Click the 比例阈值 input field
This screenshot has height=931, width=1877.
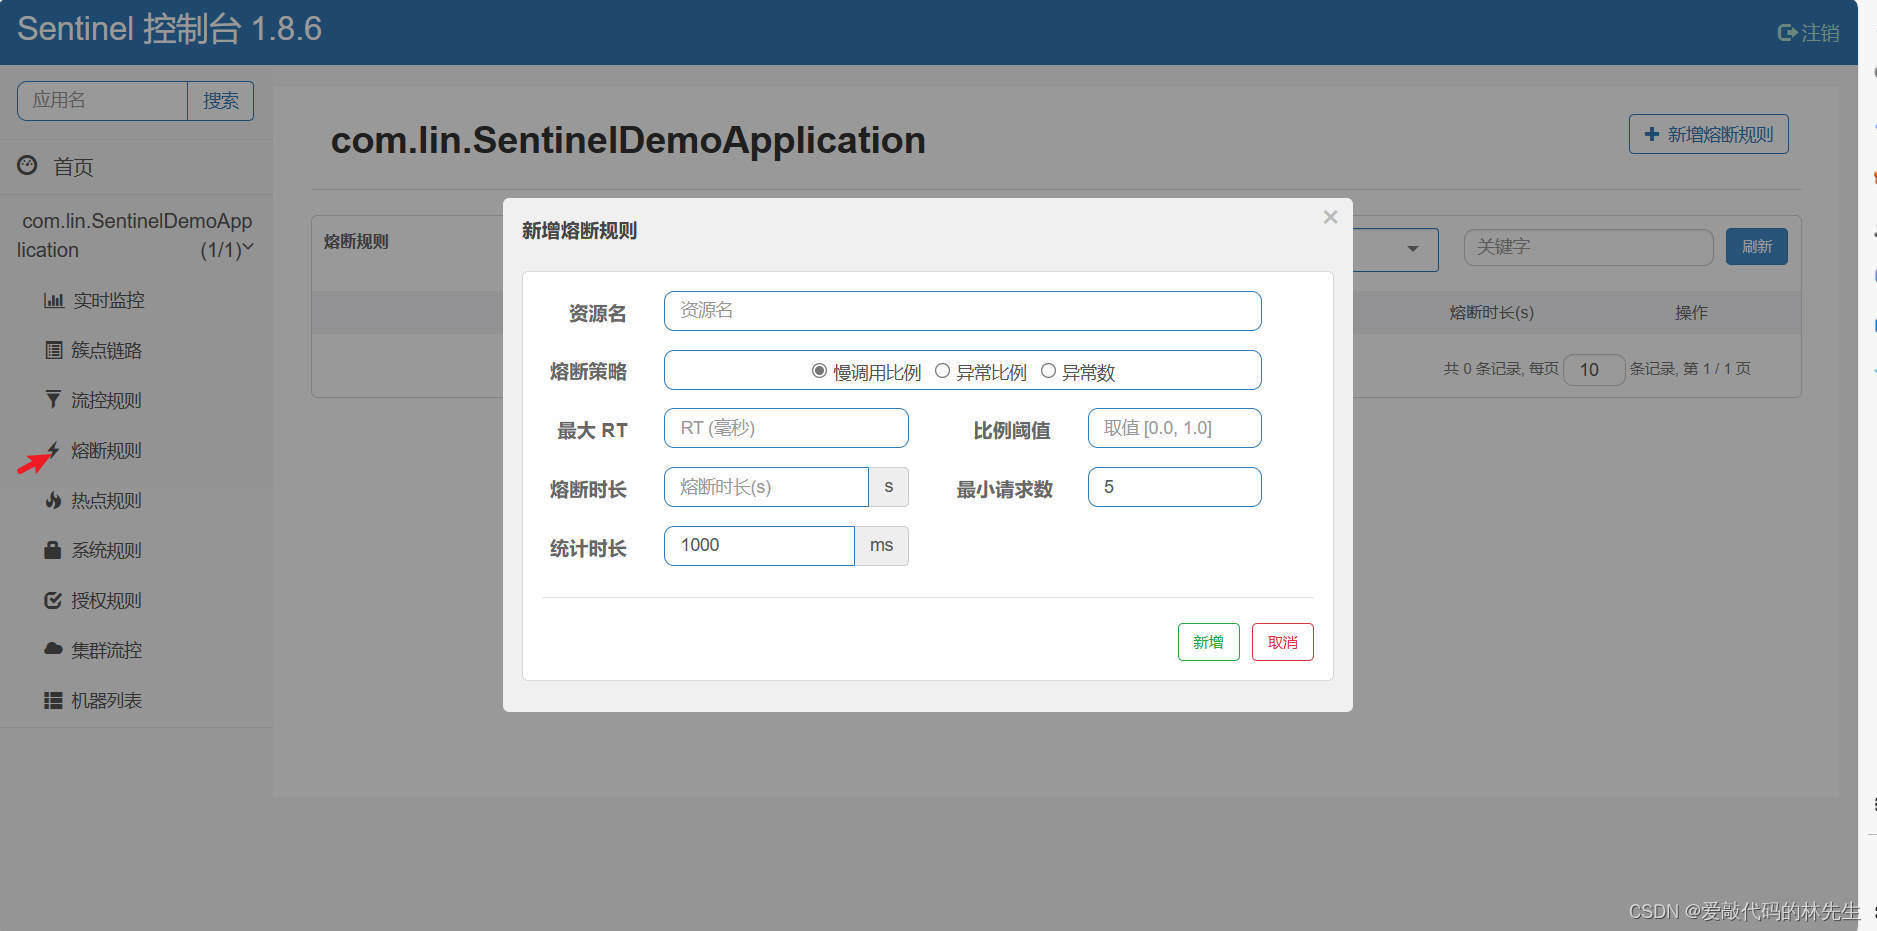1175,428
